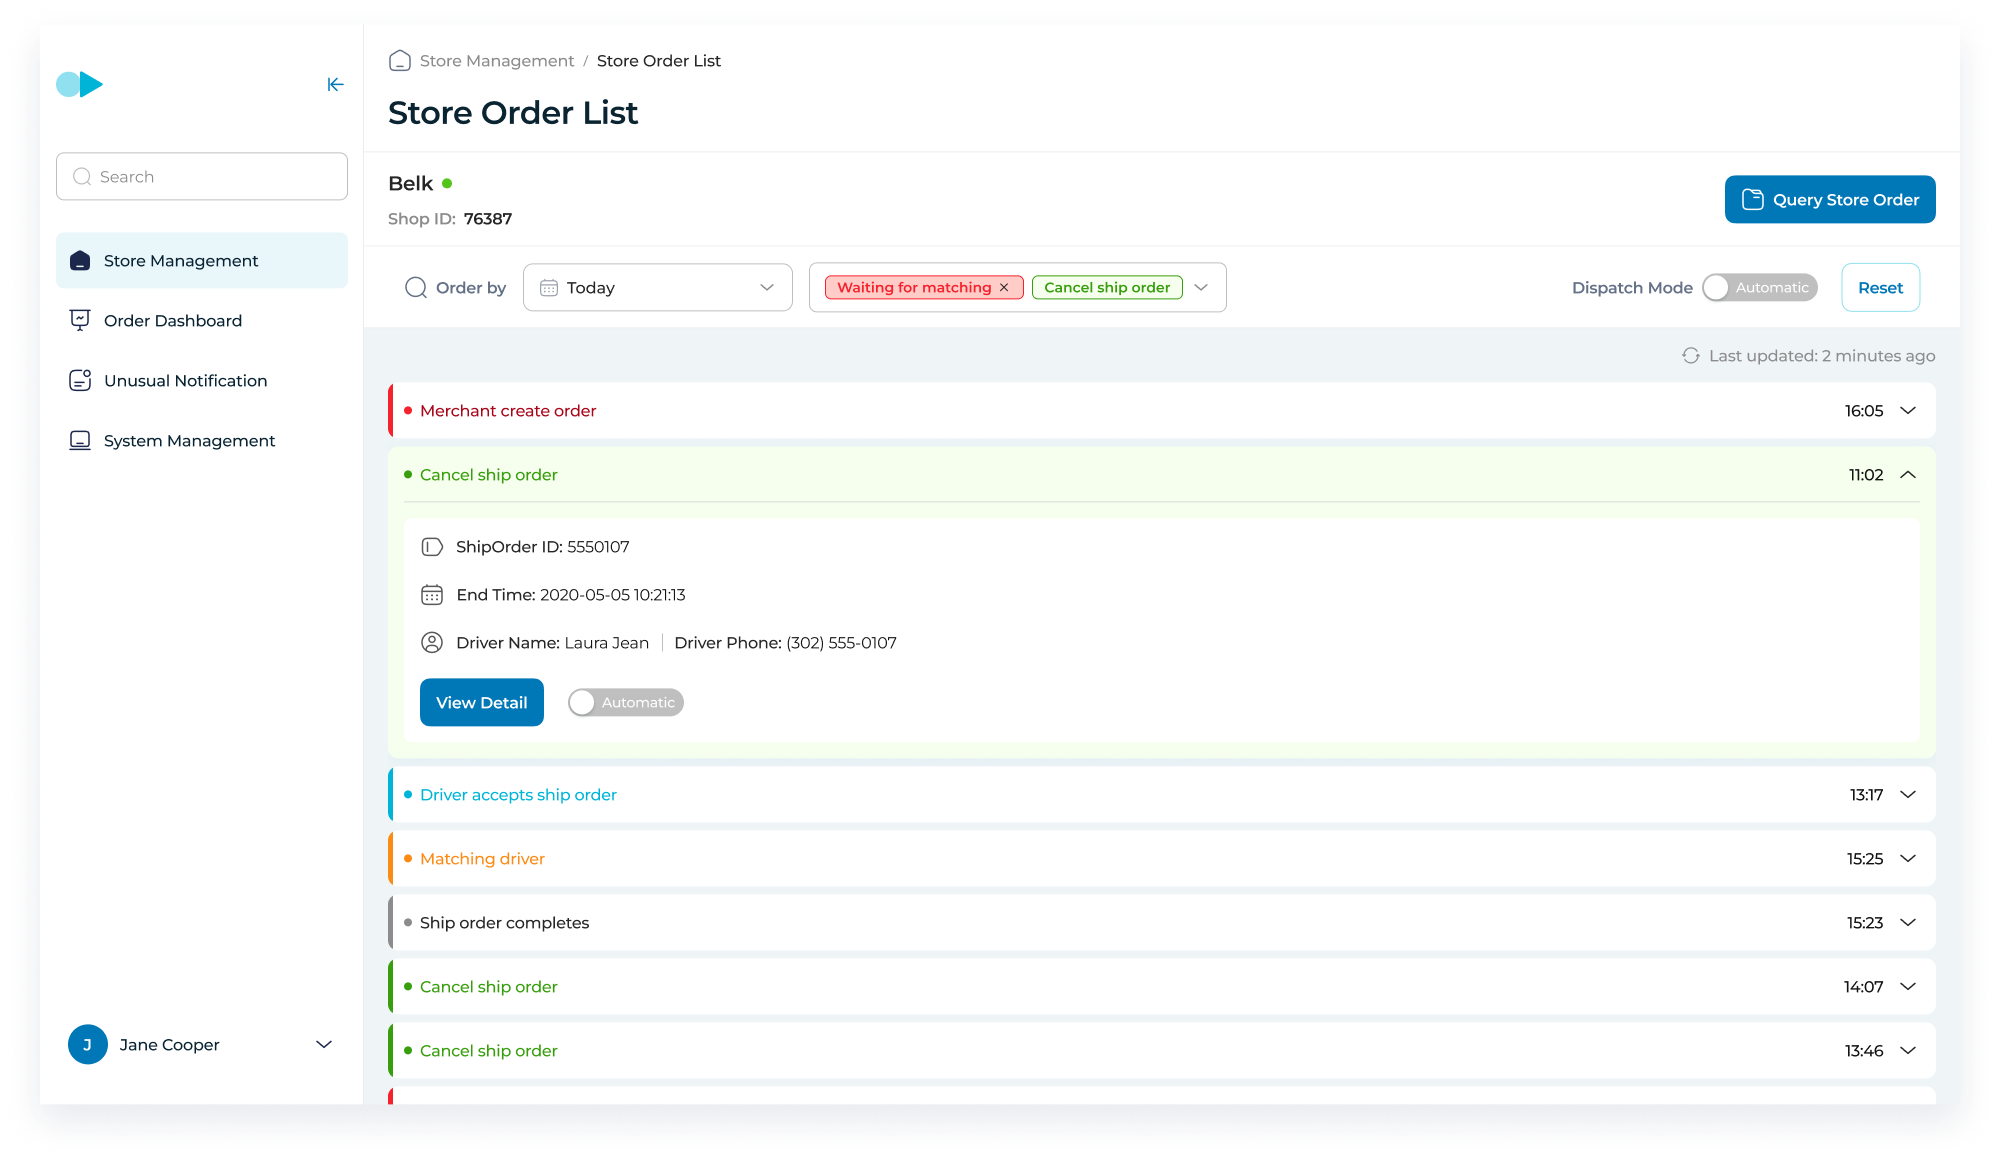Click the app logo at top left

coord(80,85)
